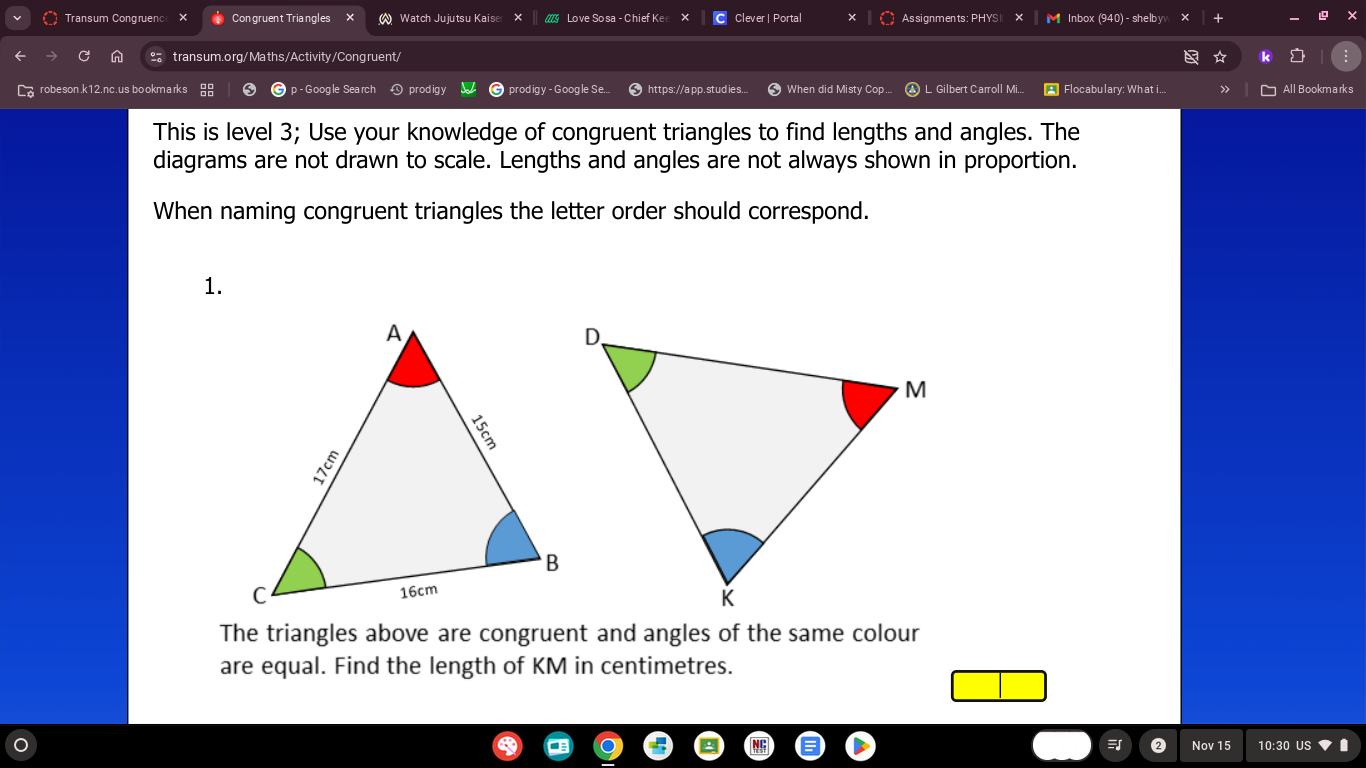This screenshot has width=1366, height=768.
Task: Open Google Play Store from the shelf
Action: [860, 746]
